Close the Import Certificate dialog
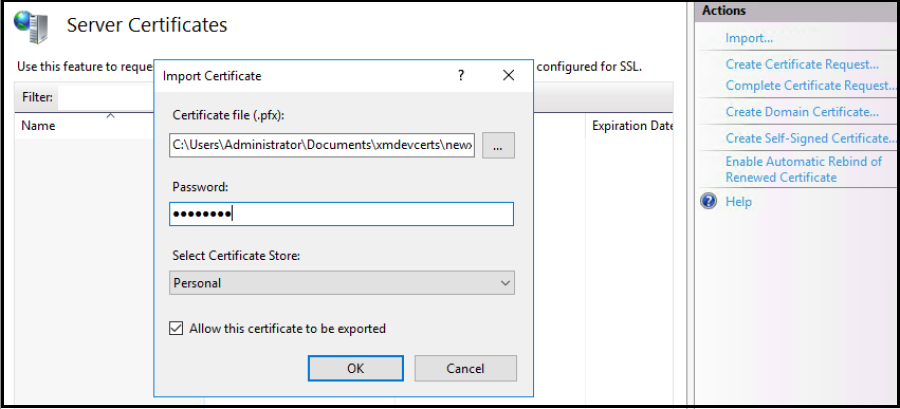900x409 pixels. click(x=508, y=76)
